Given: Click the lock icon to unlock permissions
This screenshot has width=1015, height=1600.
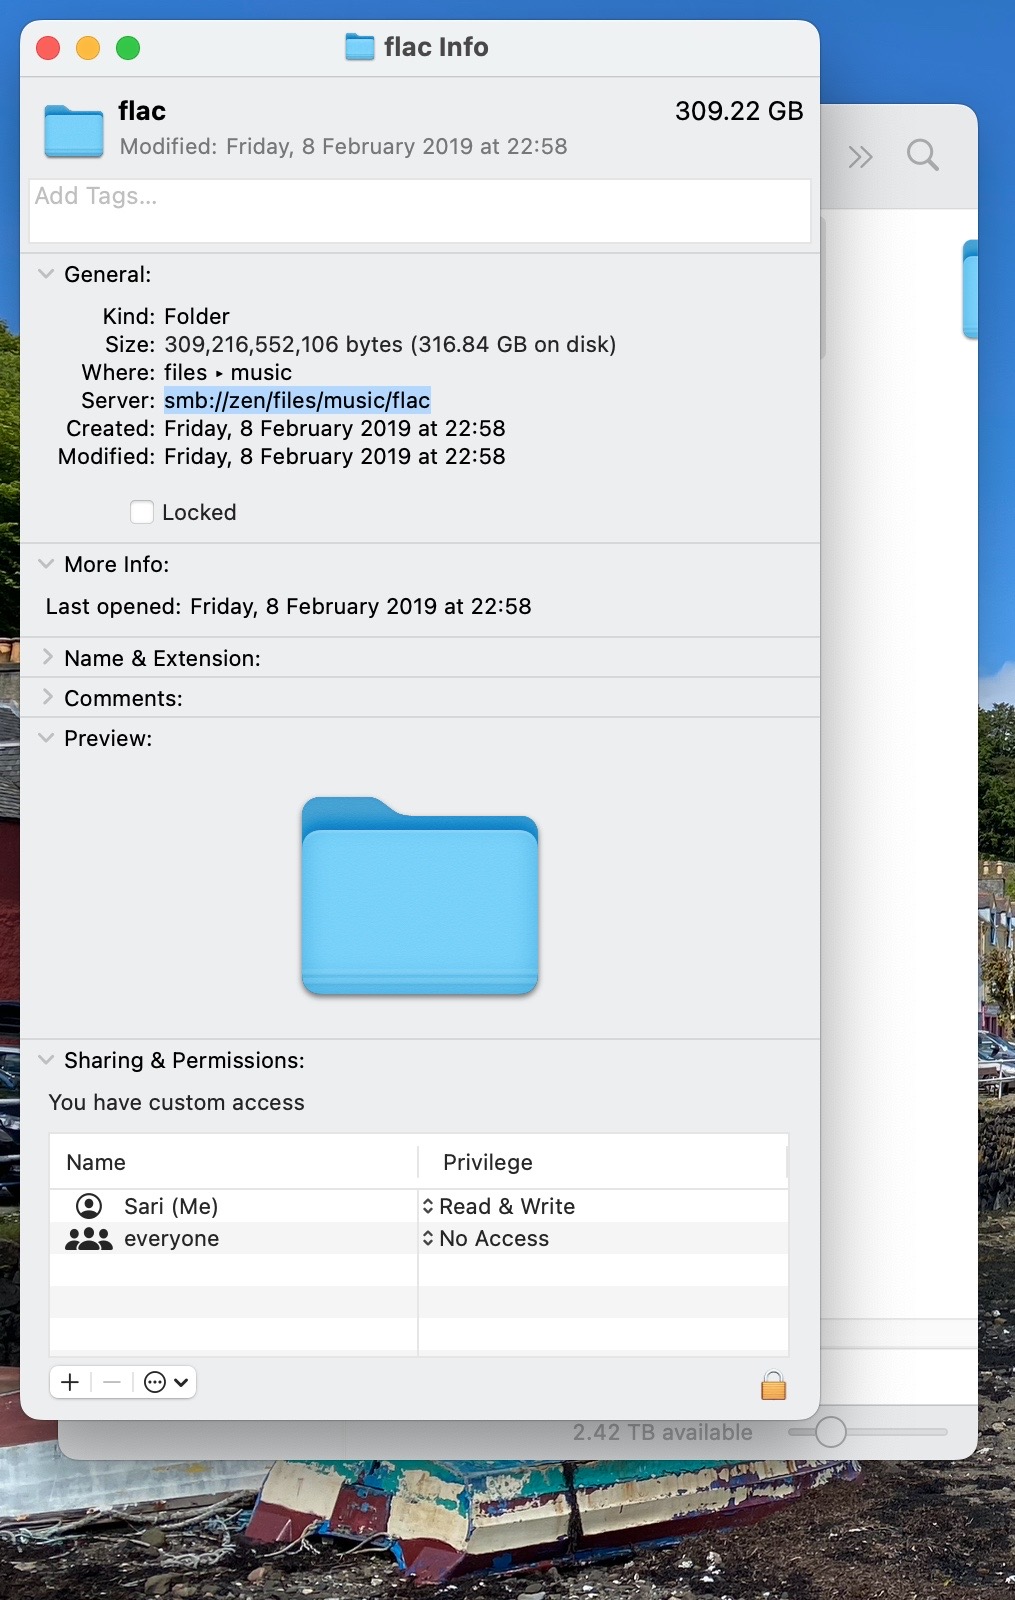Looking at the screenshot, I should [773, 1385].
